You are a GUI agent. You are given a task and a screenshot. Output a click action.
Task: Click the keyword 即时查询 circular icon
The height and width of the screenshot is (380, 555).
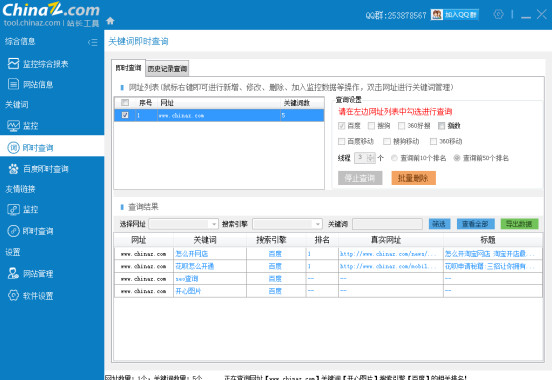13,148
